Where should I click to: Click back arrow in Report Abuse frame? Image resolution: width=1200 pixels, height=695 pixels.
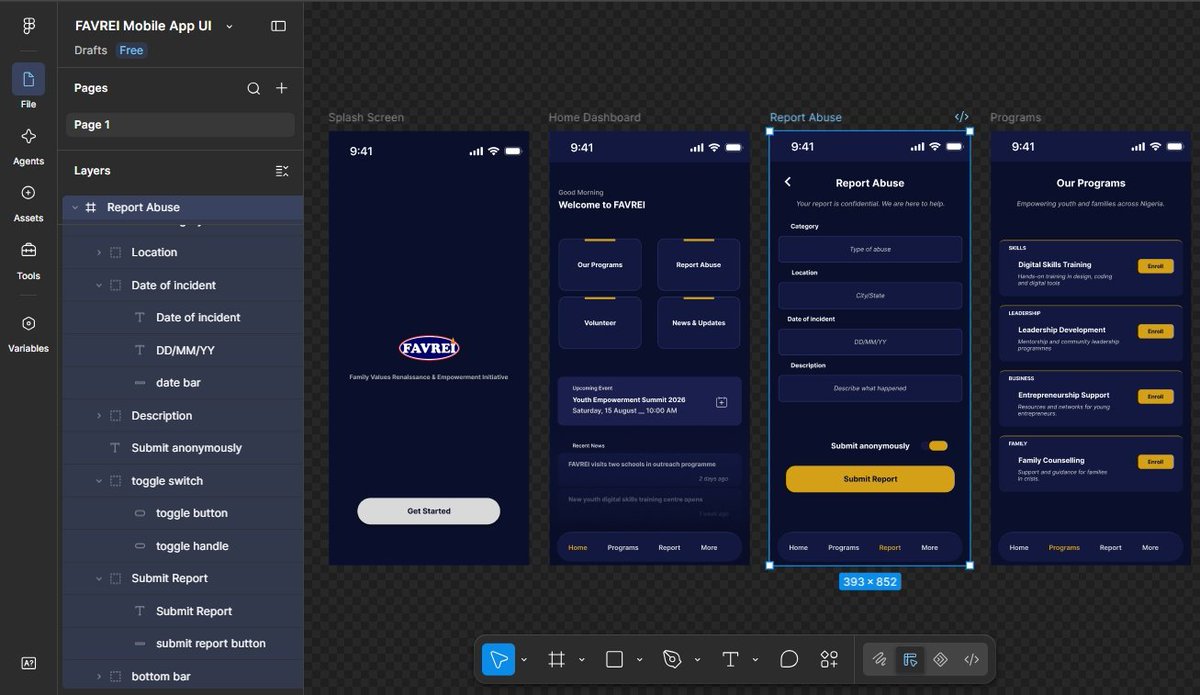click(x=788, y=182)
